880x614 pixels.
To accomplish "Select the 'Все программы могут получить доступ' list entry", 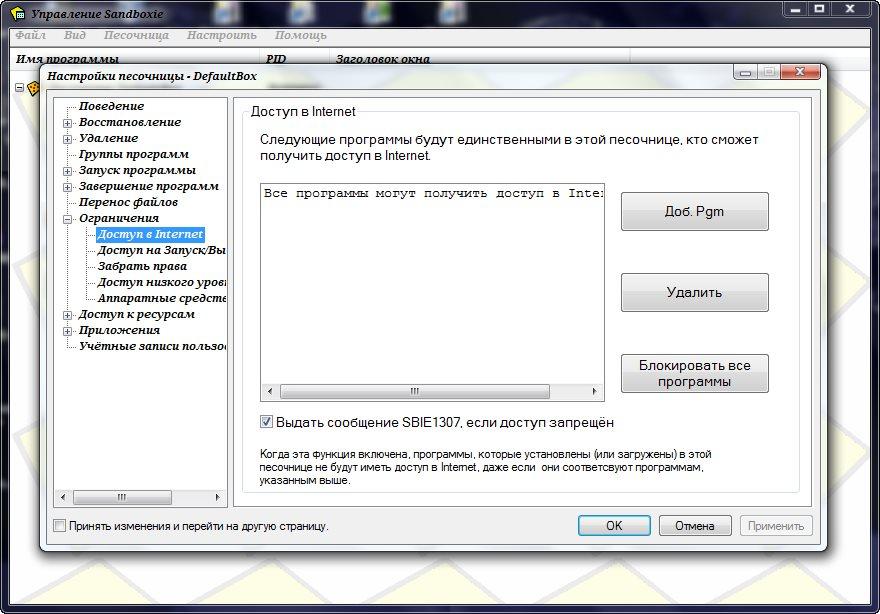I will (x=432, y=193).
